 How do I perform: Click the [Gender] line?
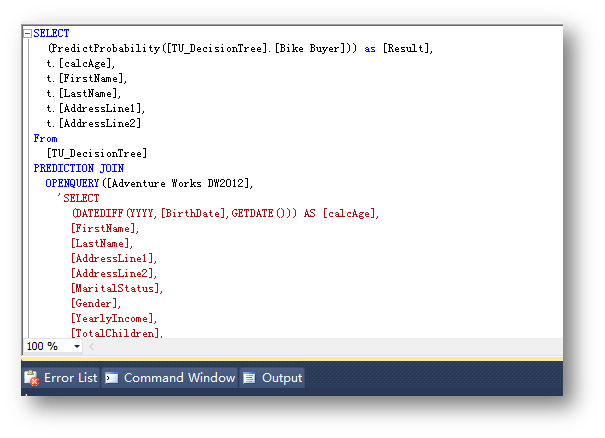95,304
